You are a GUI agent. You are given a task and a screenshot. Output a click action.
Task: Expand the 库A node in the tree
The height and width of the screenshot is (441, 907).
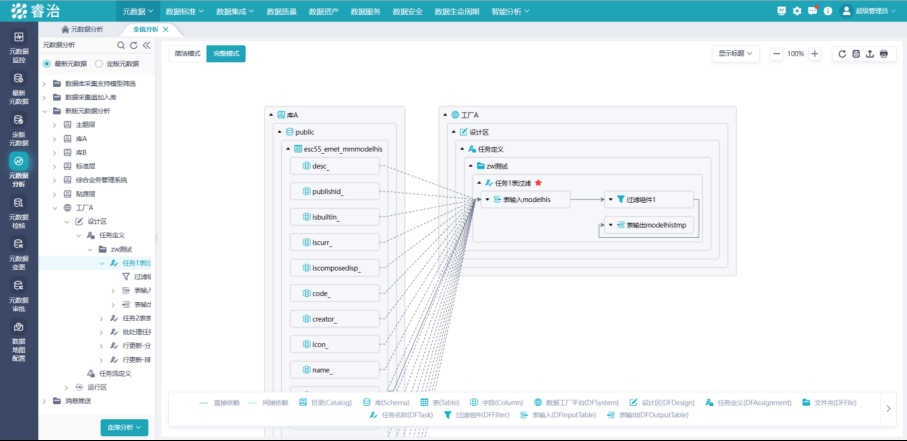point(57,139)
